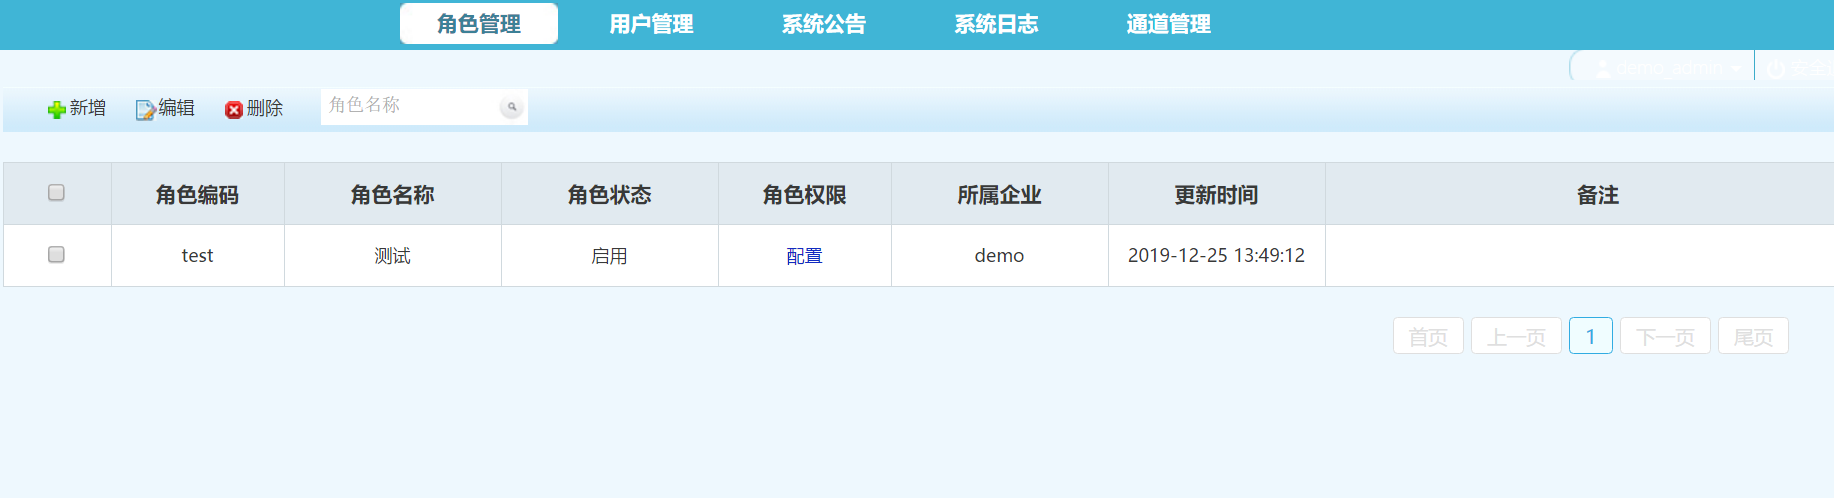Open the 系统日志 tab
1834x498 pixels.
point(996,24)
